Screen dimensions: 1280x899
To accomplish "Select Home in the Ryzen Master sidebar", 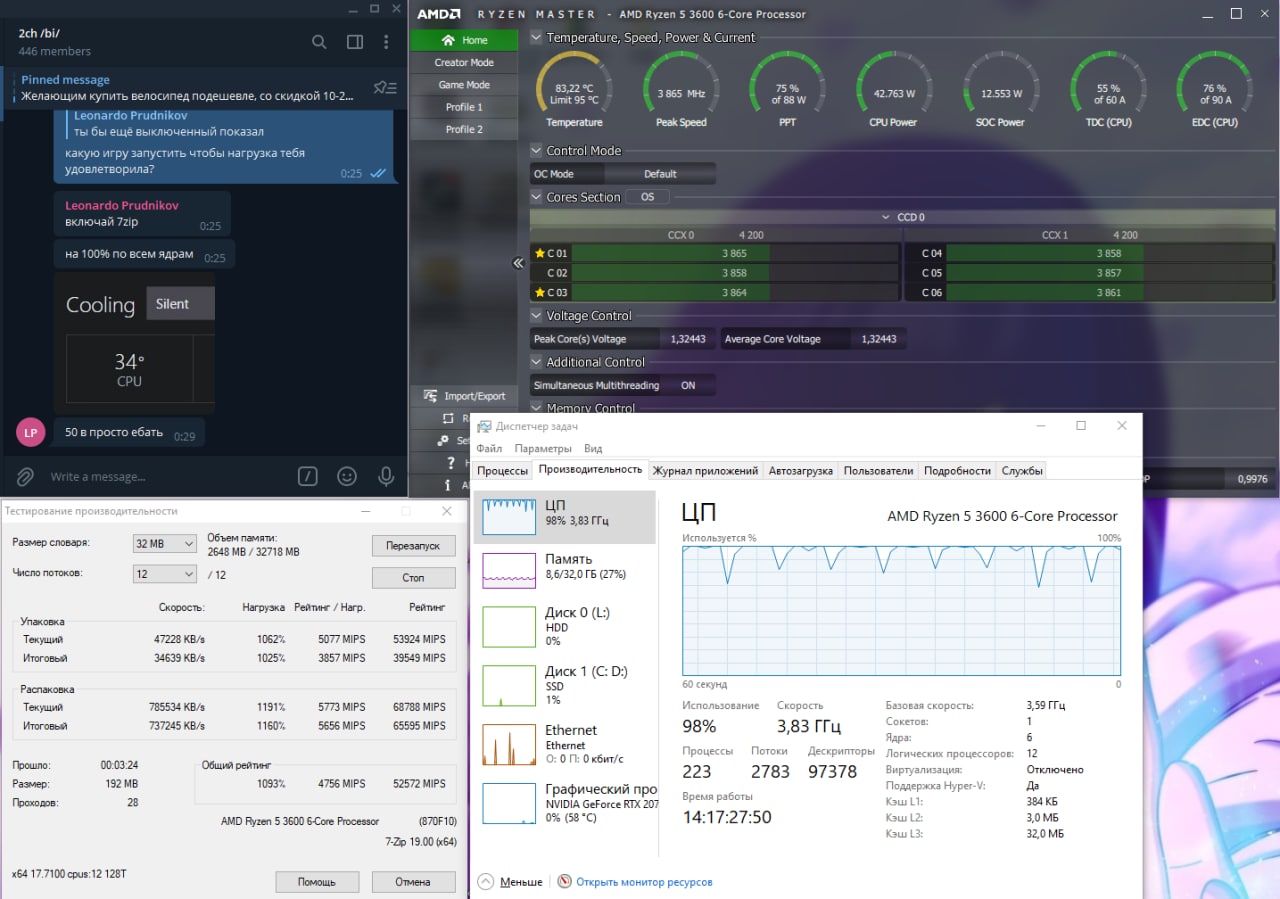I will [x=464, y=40].
